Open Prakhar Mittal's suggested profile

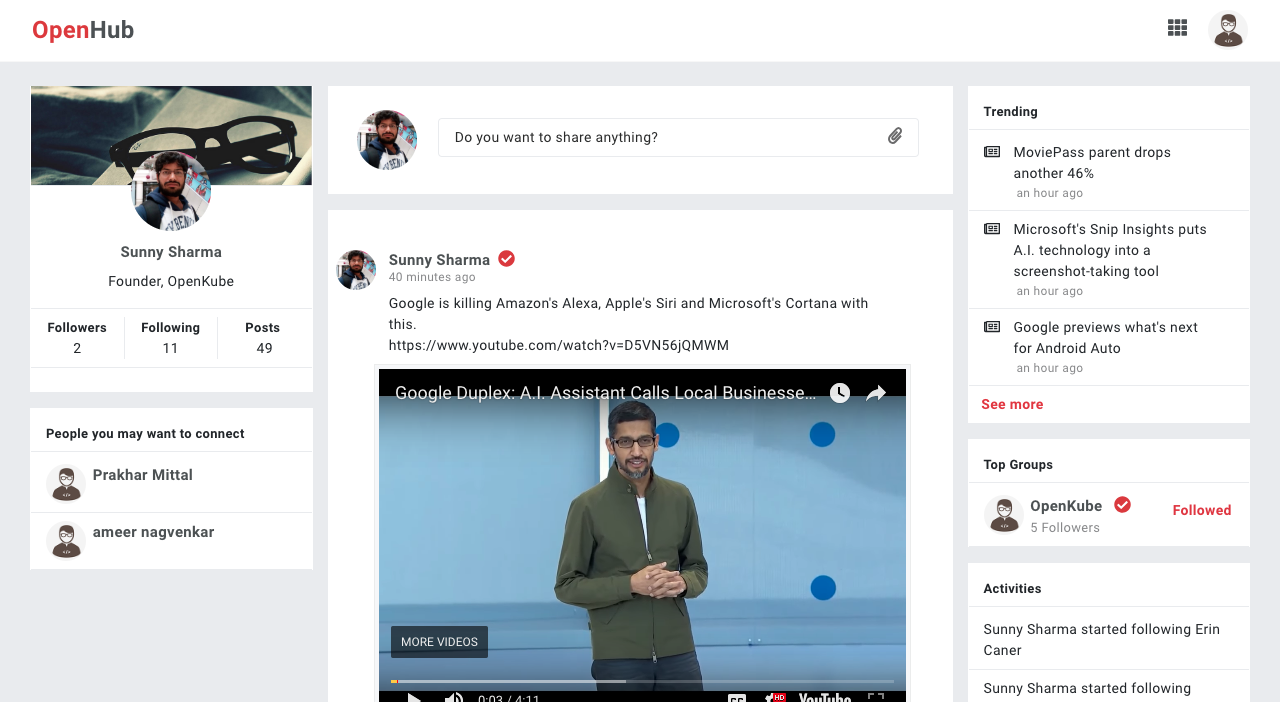(143, 475)
